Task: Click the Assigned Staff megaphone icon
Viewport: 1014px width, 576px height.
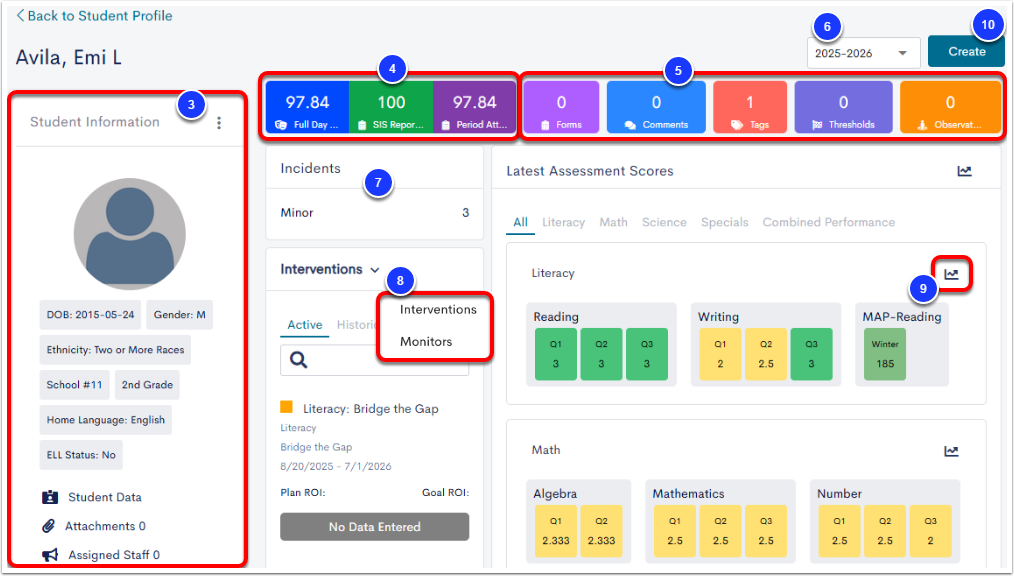Action: point(49,555)
